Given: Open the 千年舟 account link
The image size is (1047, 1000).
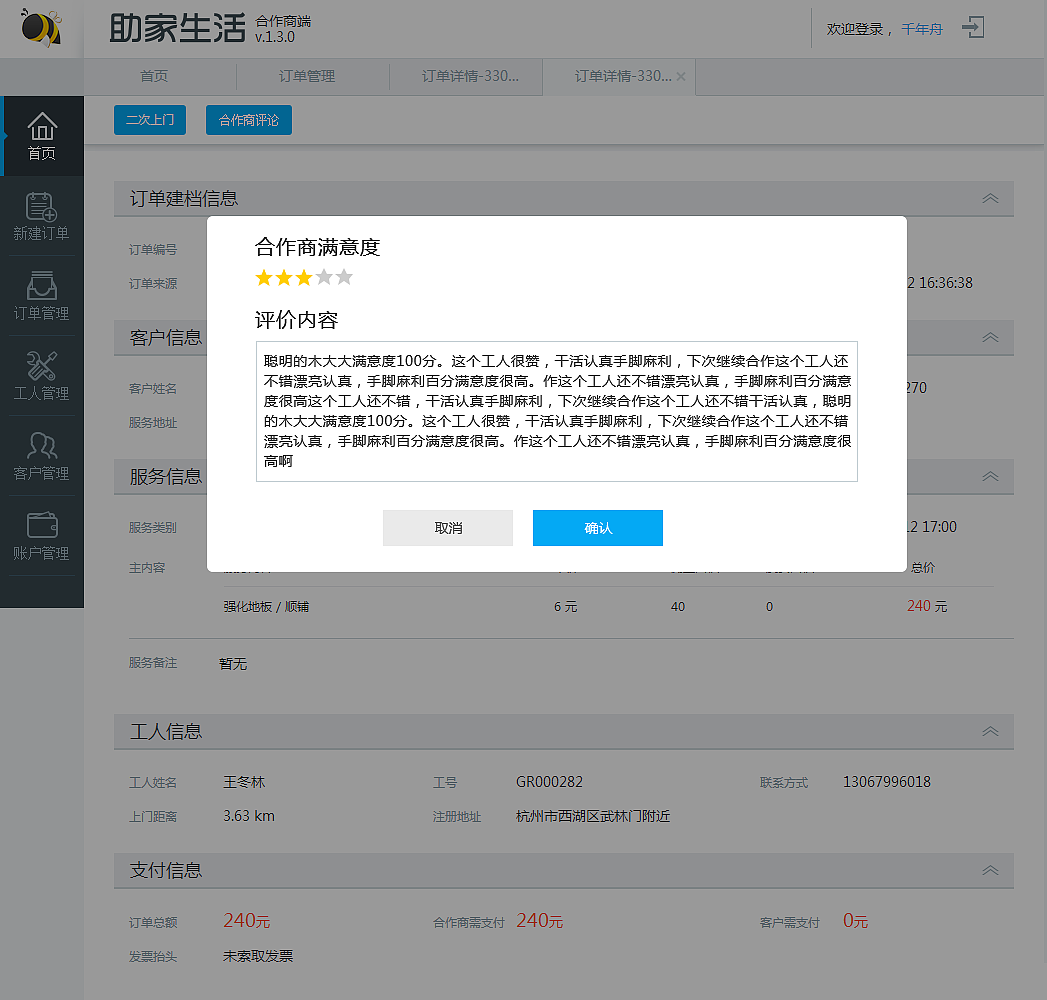Looking at the screenshot, I should [x=921, y=28].
